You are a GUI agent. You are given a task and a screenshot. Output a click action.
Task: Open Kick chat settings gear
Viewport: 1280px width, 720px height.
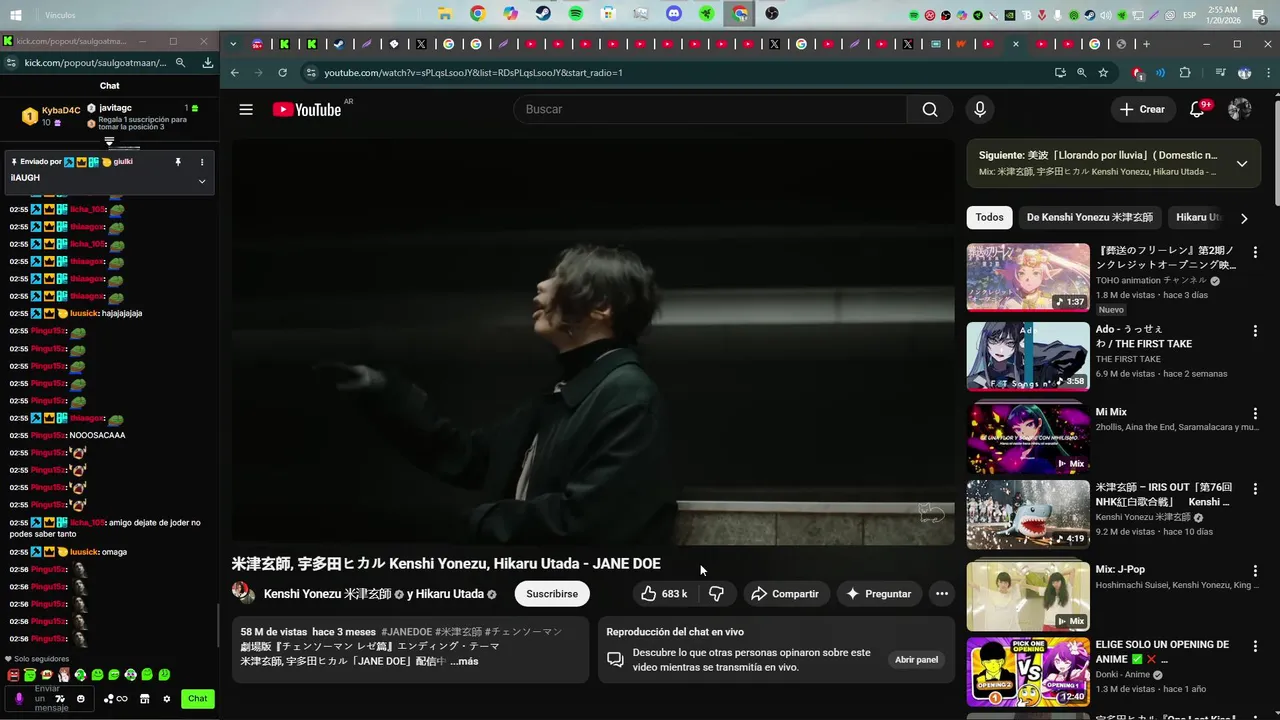click(167, 699)
